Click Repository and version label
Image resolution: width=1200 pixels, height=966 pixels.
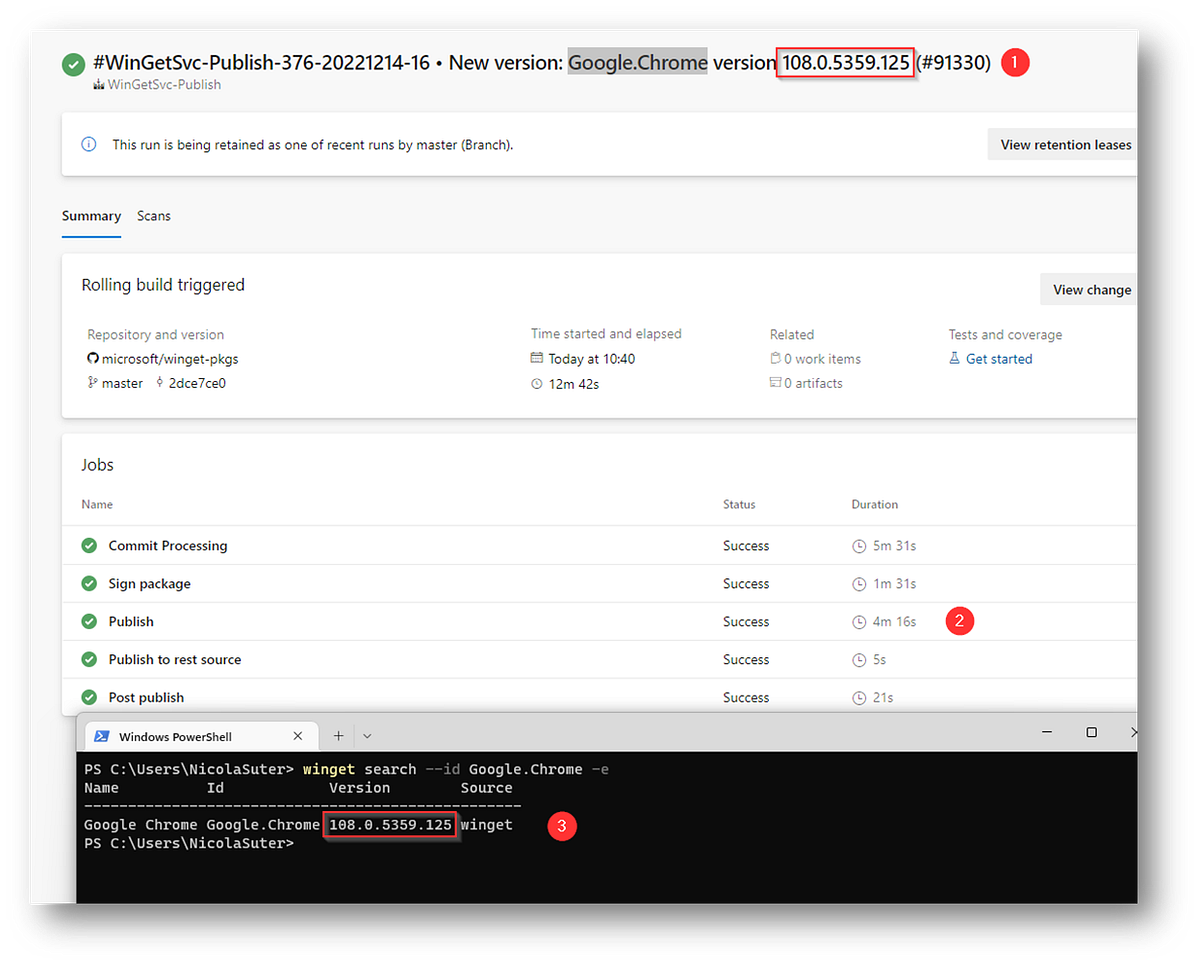(x=155, y=335)
